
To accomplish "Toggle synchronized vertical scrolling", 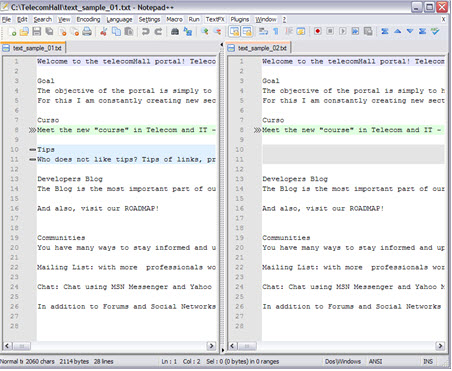I will point(234,32).
